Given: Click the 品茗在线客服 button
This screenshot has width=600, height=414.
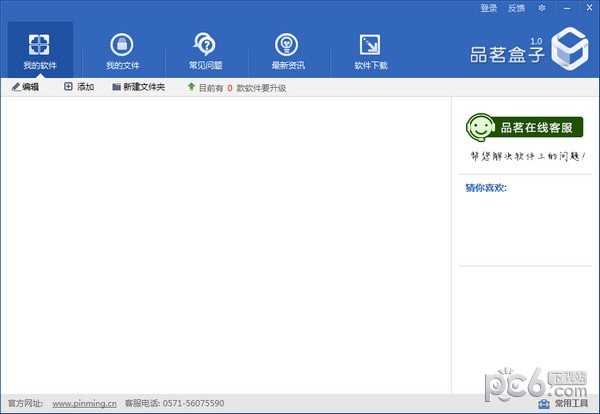Looking at the screenshot, I should [524, 127].
